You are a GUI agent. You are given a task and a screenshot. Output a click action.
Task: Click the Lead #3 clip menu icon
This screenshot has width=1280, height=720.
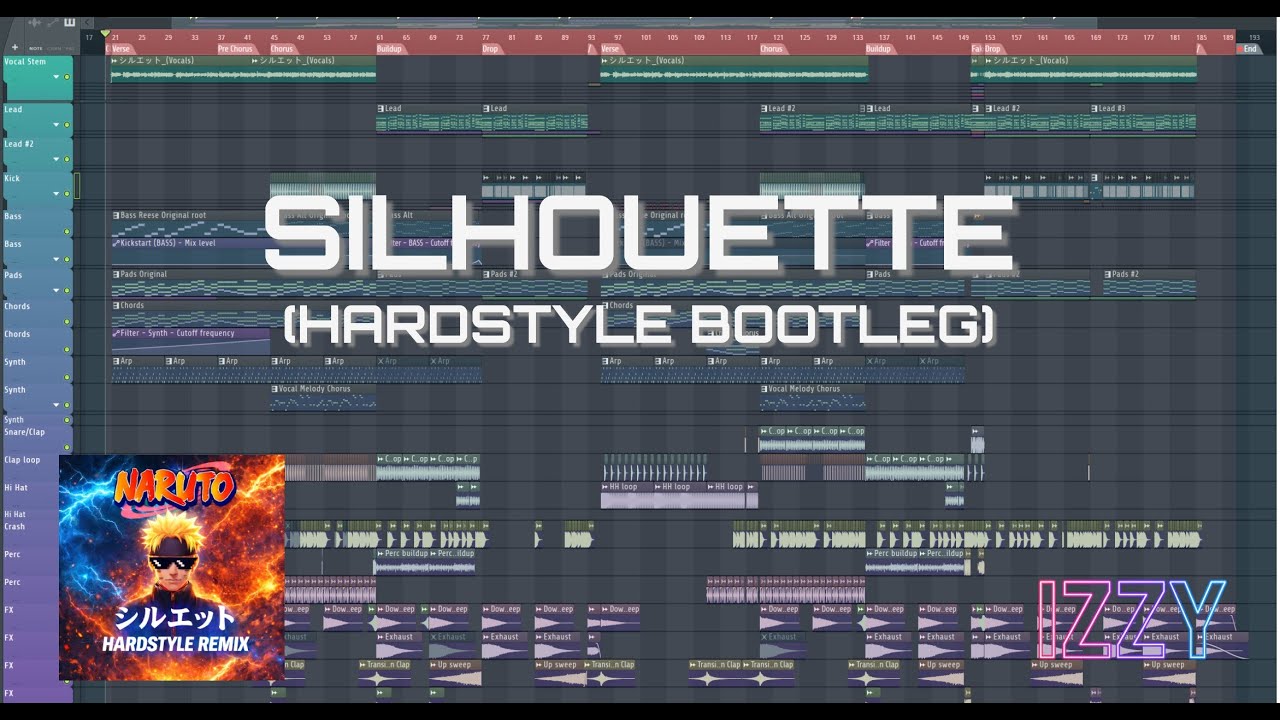click(x=1096, y=108)
